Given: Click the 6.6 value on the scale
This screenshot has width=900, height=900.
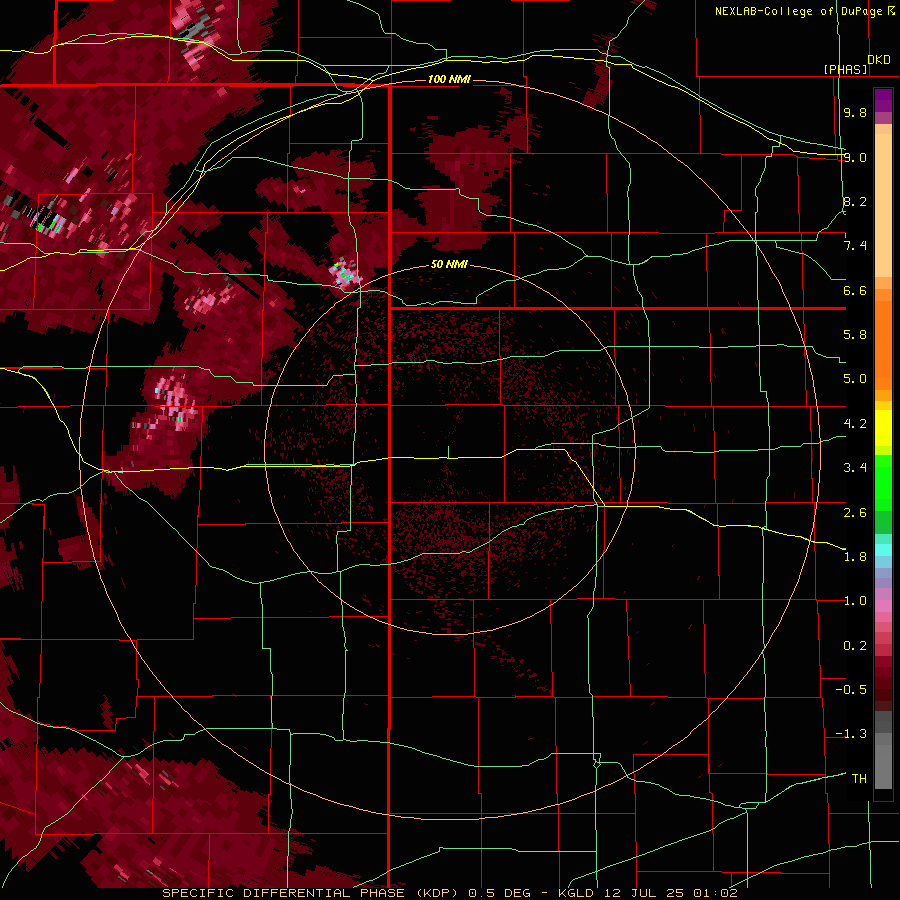Looking at the screenshot, I should coord(855,290).
